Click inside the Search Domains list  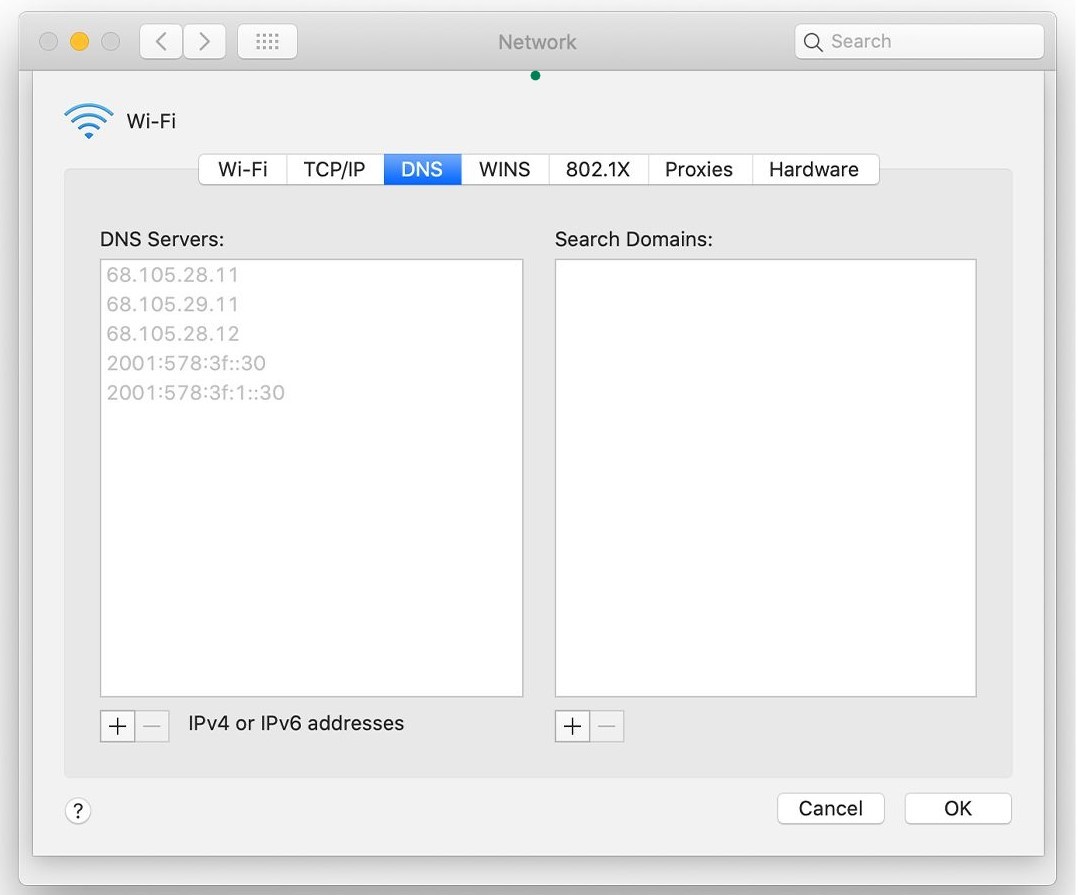coord(765,477)
